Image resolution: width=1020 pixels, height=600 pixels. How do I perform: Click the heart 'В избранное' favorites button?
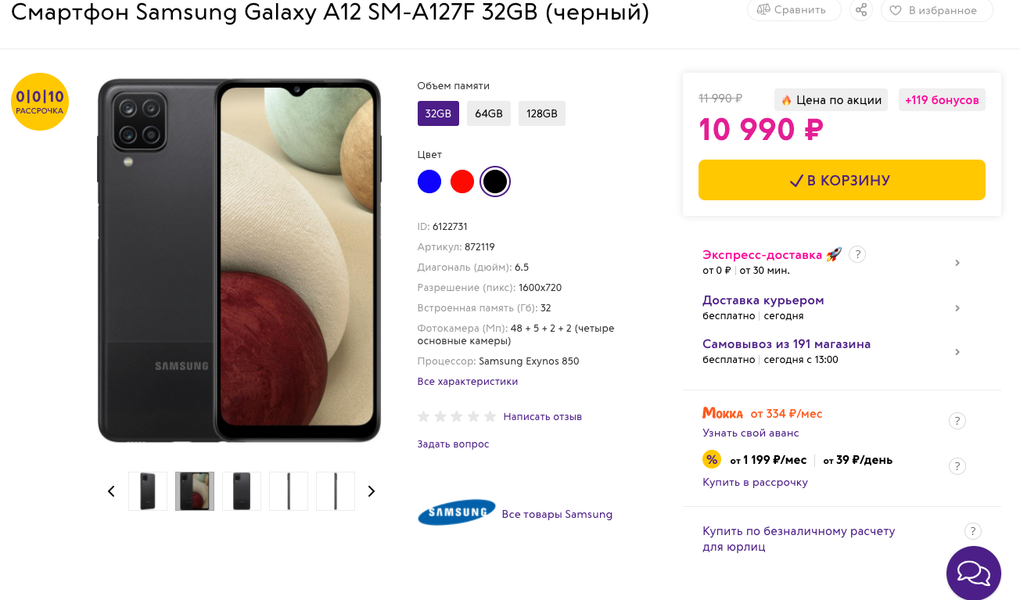pyautogui.click(x=935, y=10)
